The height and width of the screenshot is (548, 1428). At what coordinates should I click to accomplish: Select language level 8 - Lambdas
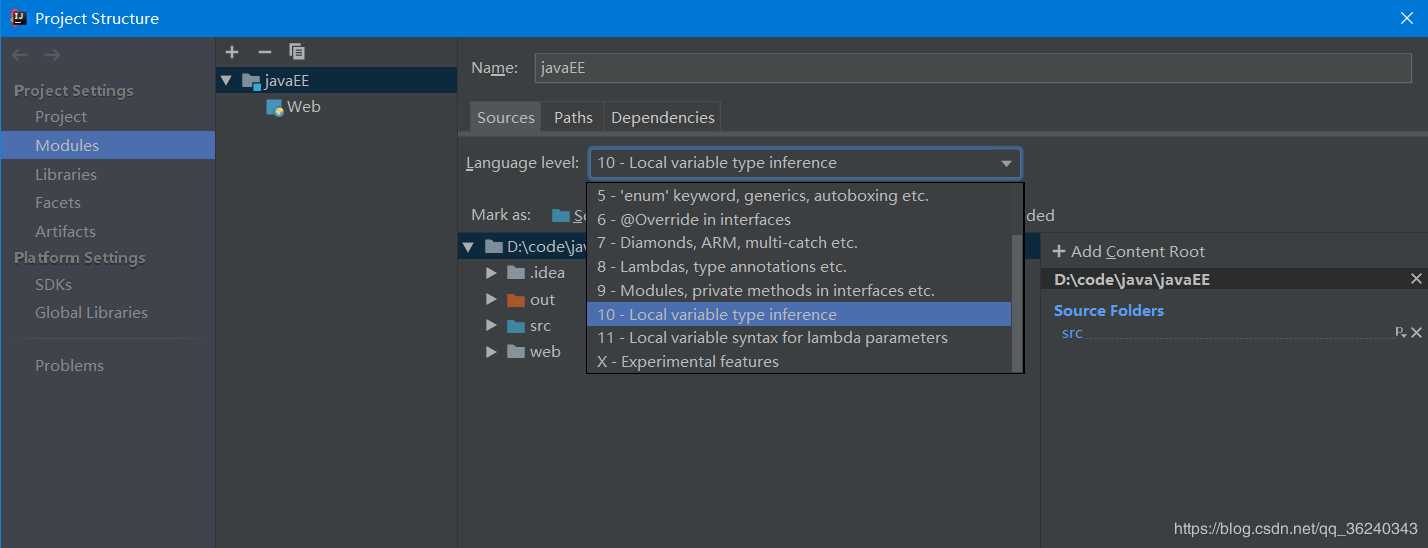click(x=799, y=267)
